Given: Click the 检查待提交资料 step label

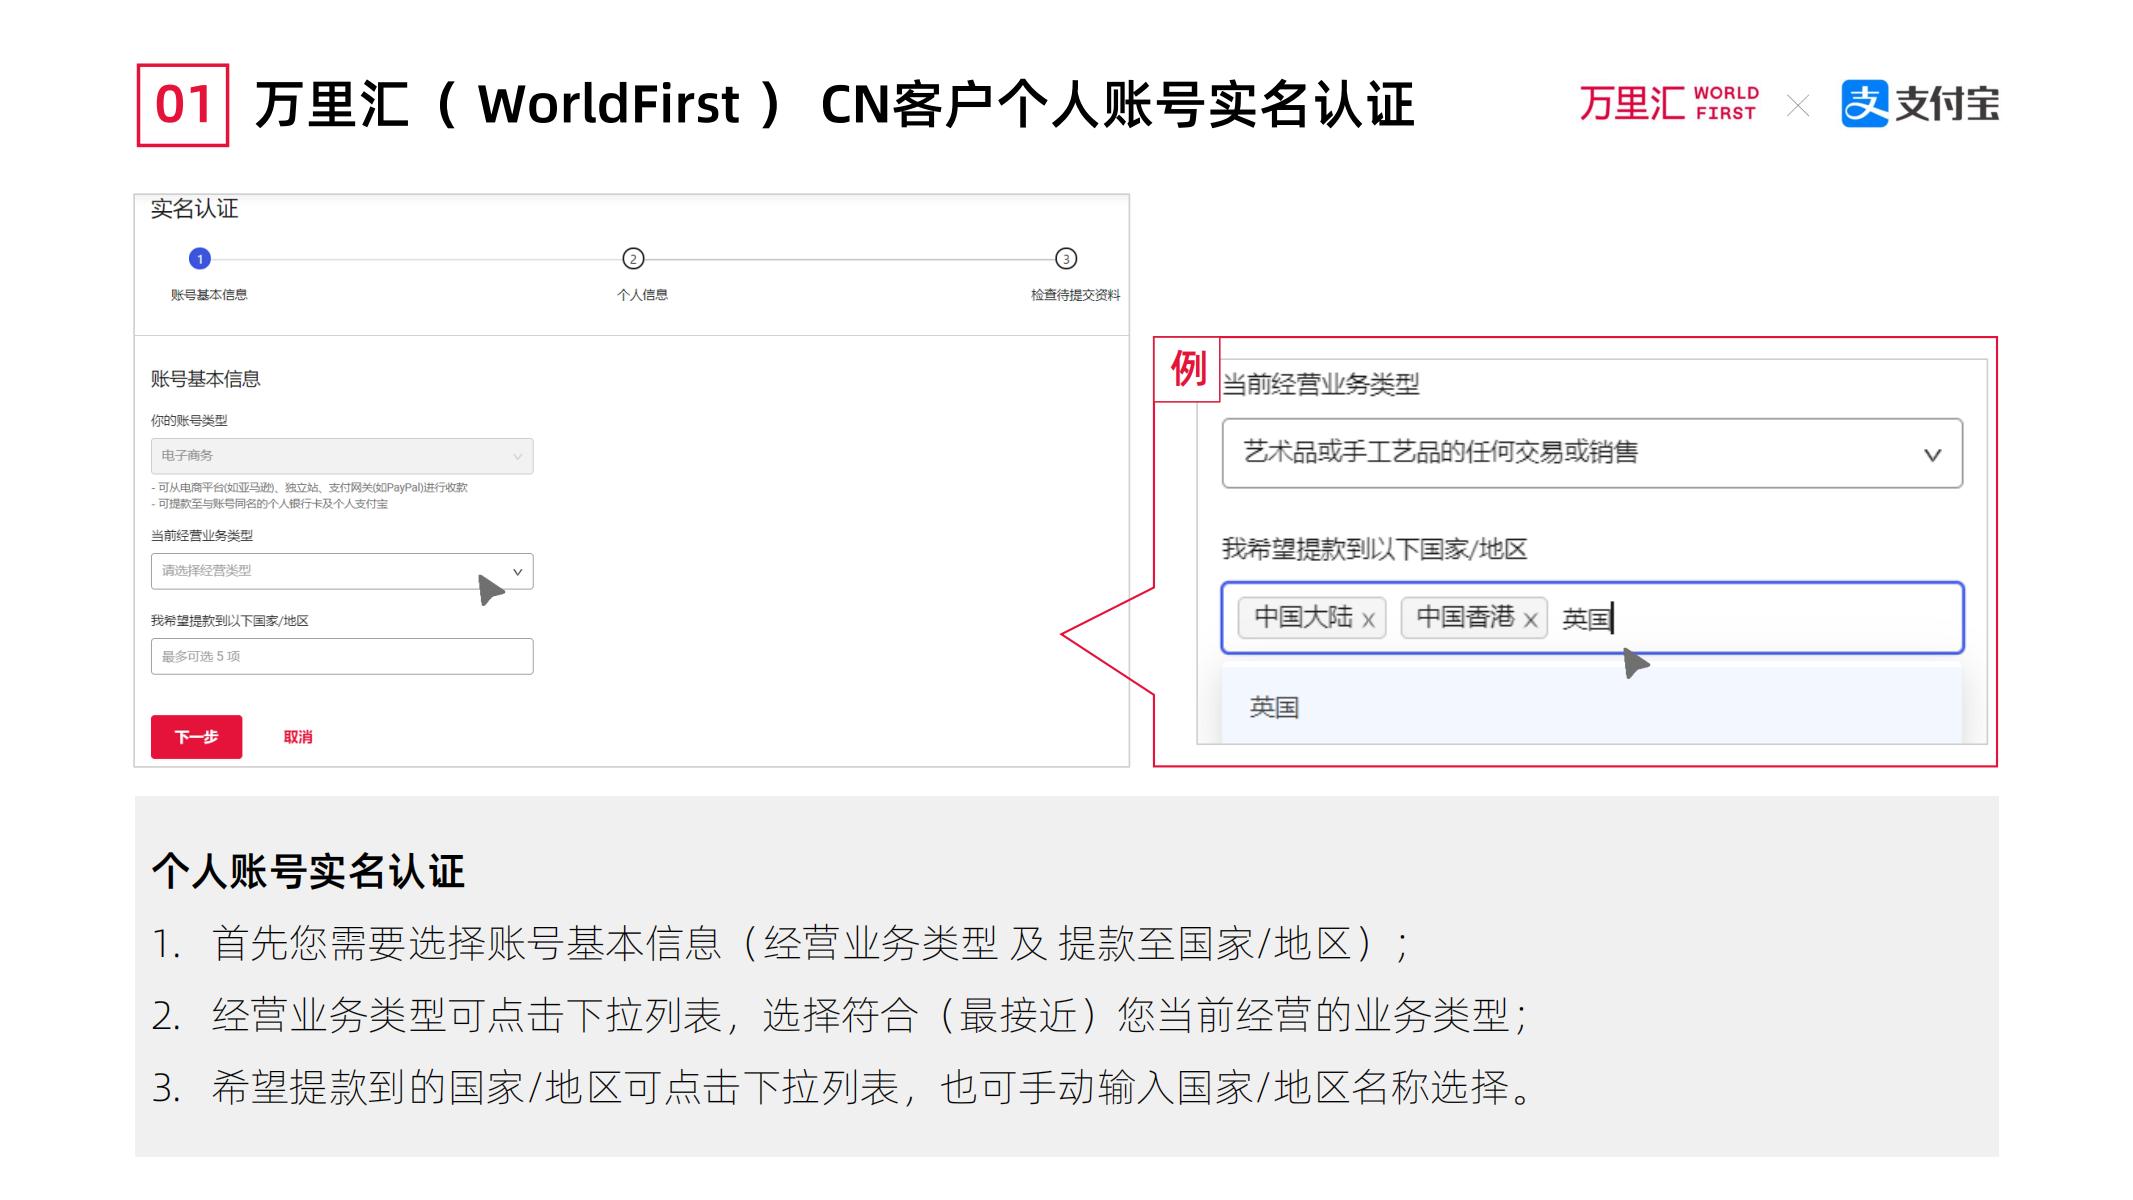Looking at the screenshot, I should 1075,295.
